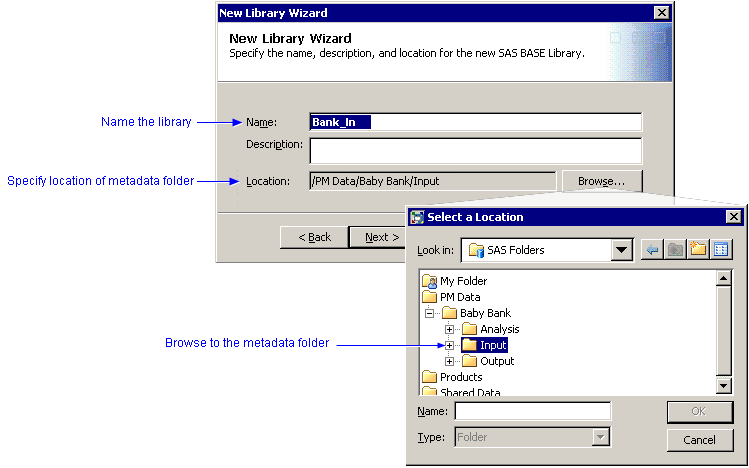Open the Type Folder dropdown
This screenshot has height=468, width=749.
tap(600, 436)
